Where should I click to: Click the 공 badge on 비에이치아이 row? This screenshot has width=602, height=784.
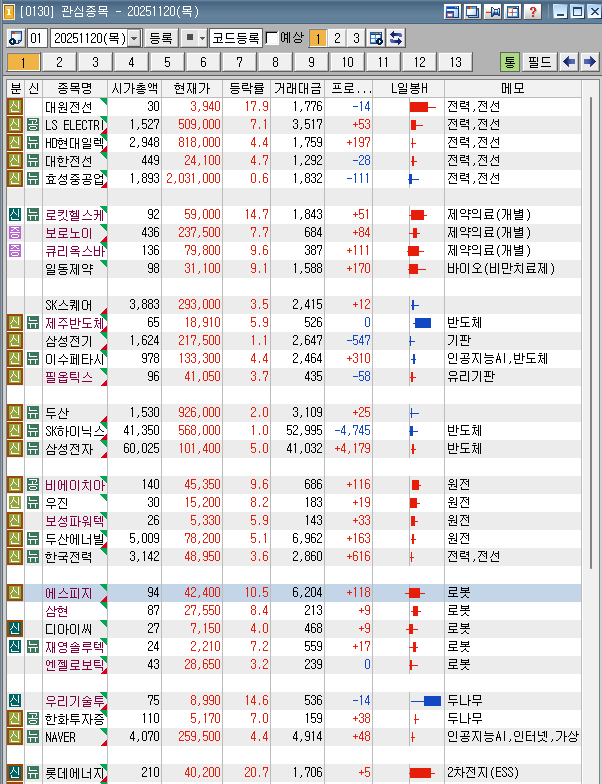[x=32, y=484]
